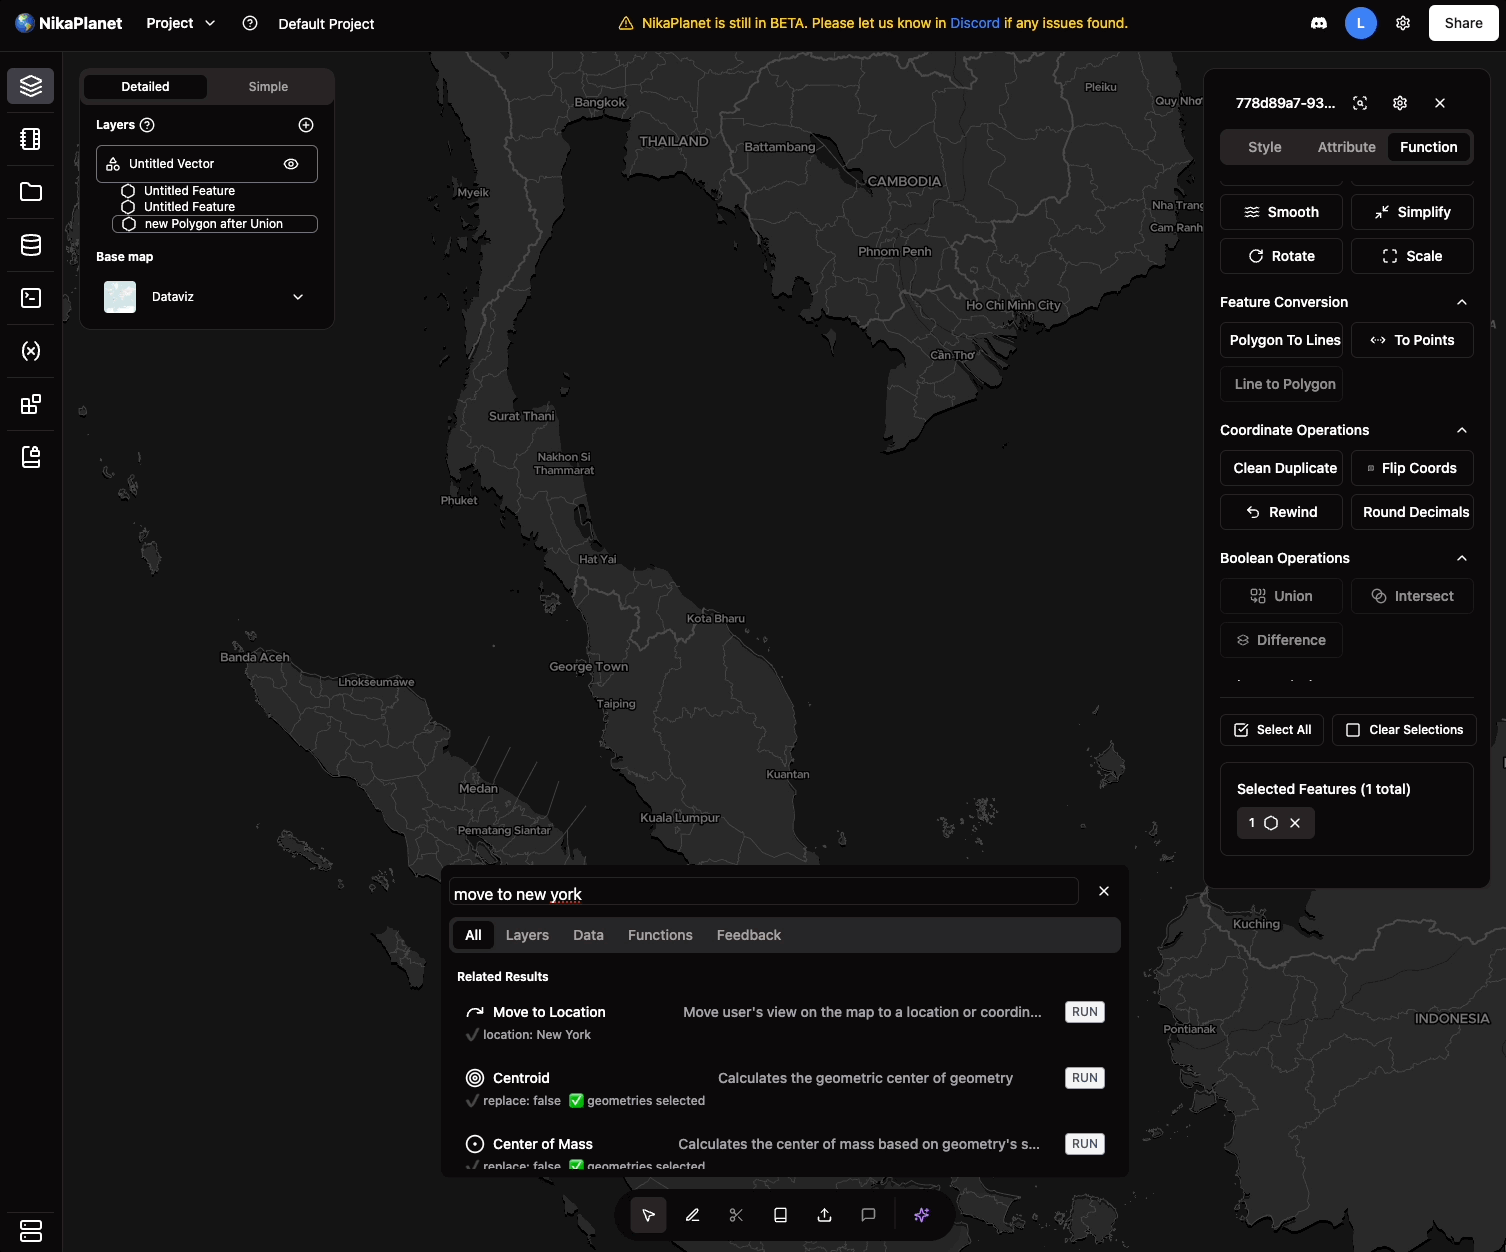Viewport: 1506px width, 1252px height.
Task: Open the extensions blocks icon in the sidebar
Action: pos(31,404)
